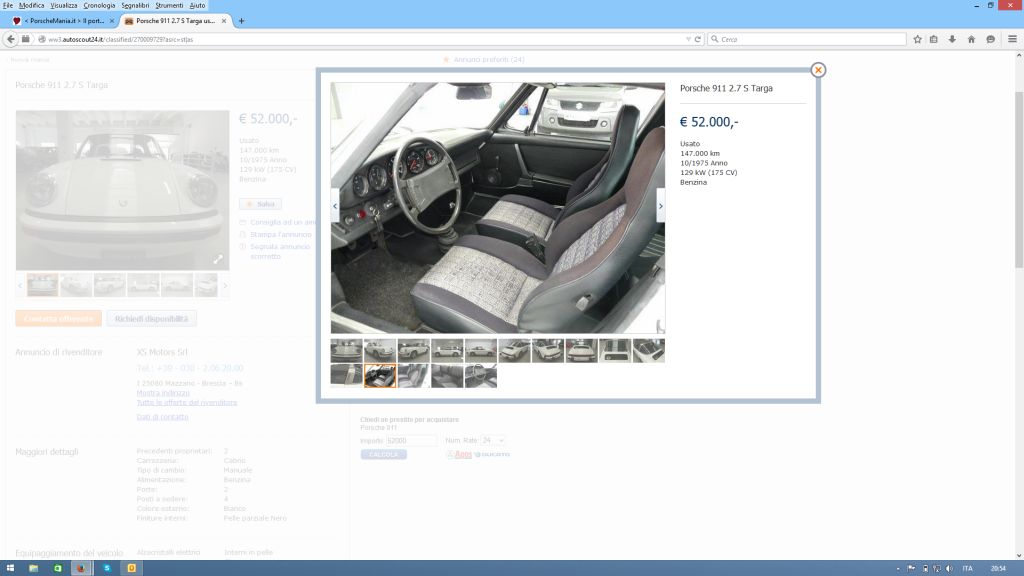Open the Segnalibri menu
The height and width of the screenshot is (576, 1024).
135,5
